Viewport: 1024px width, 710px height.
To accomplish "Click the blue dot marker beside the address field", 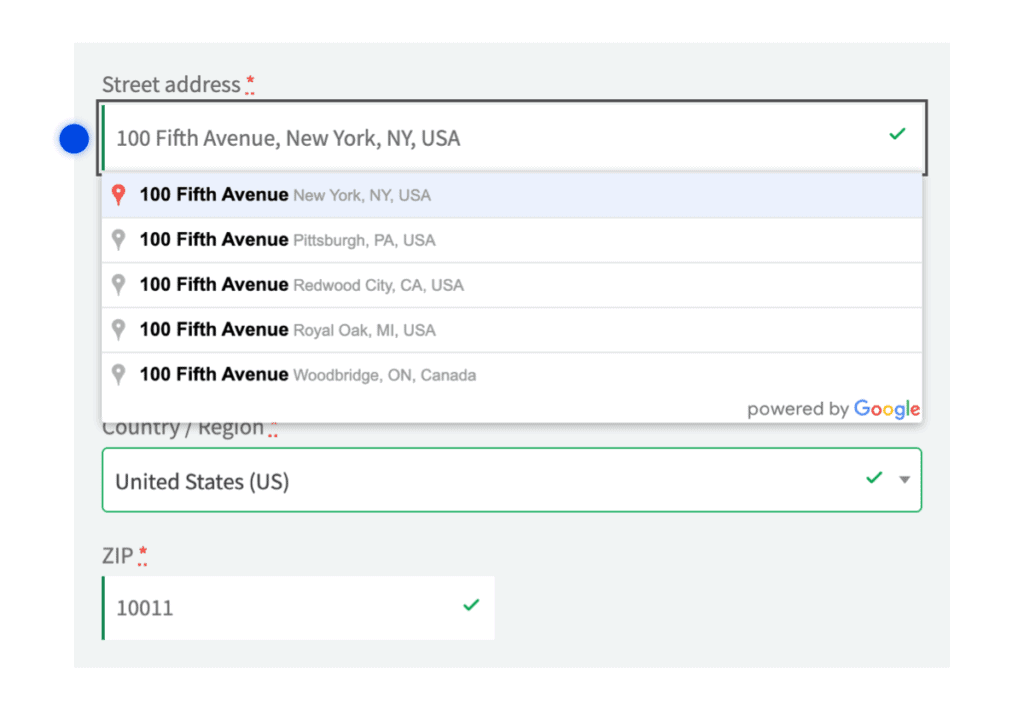I will click(74, 138).
